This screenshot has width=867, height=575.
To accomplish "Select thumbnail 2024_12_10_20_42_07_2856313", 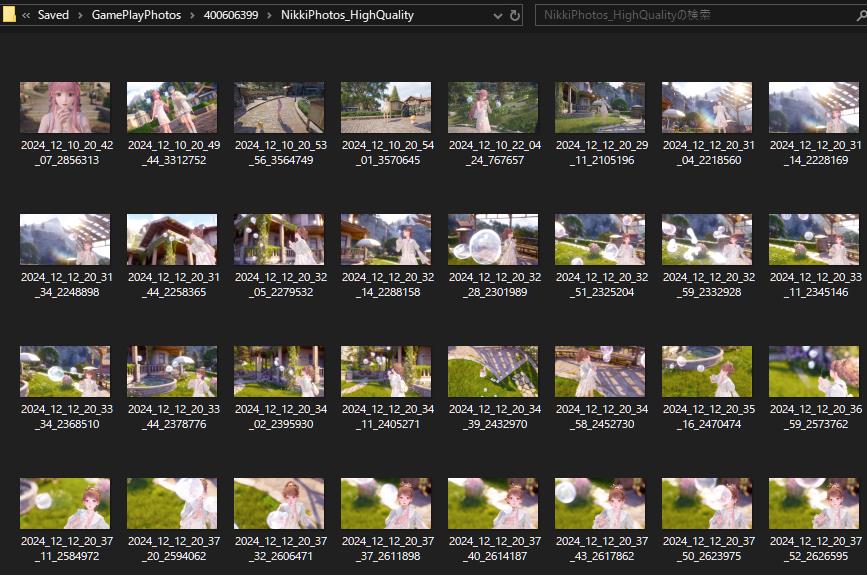I will tap(65, 107).
